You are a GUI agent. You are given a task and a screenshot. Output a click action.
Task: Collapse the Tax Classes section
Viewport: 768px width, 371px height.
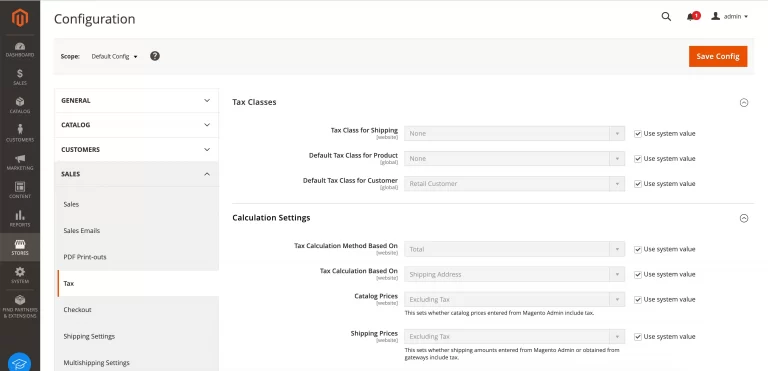point(744,102)
